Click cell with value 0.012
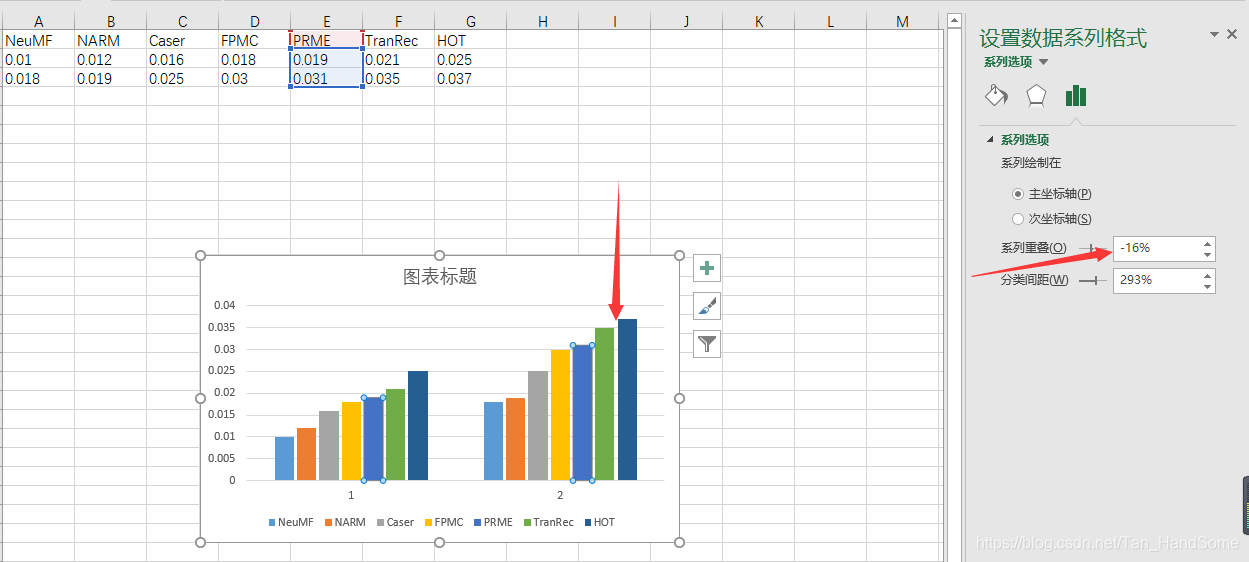 click(110, 59)
